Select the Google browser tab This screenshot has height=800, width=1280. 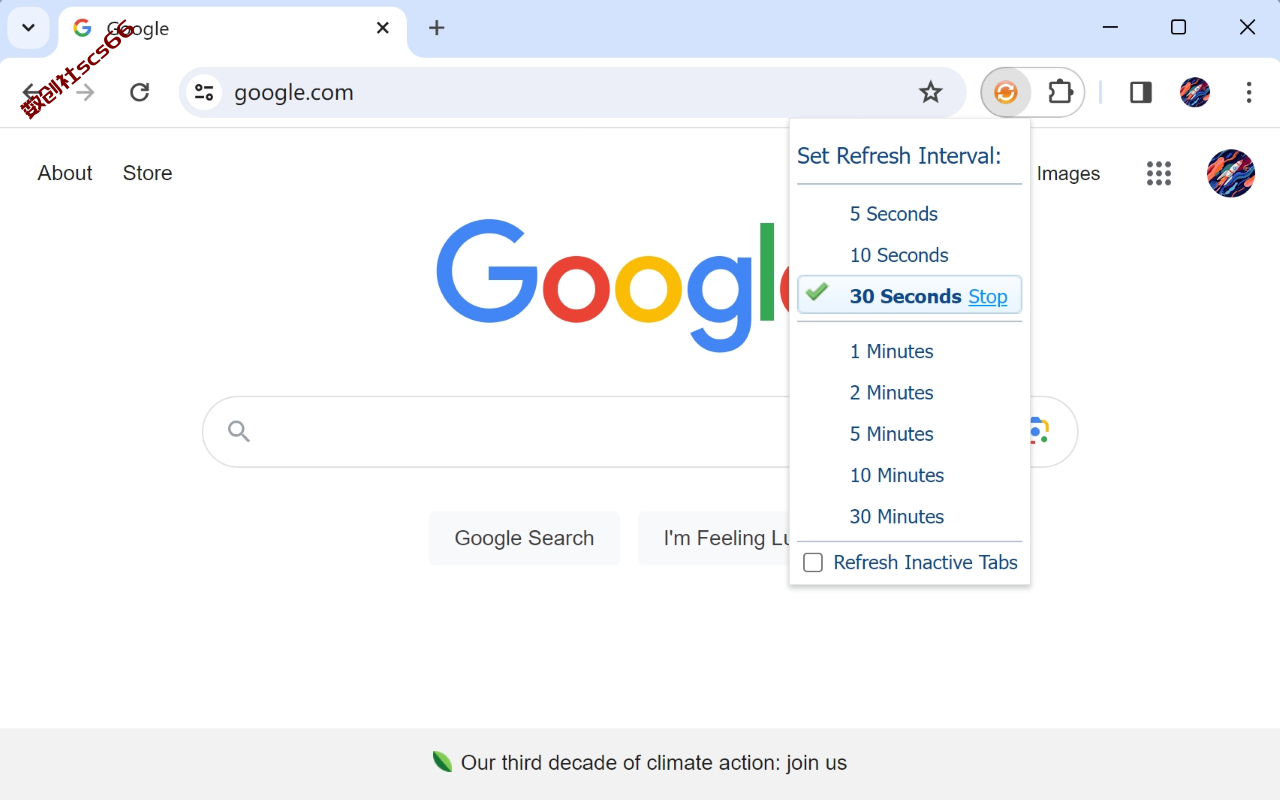click(x=232, y=29)
